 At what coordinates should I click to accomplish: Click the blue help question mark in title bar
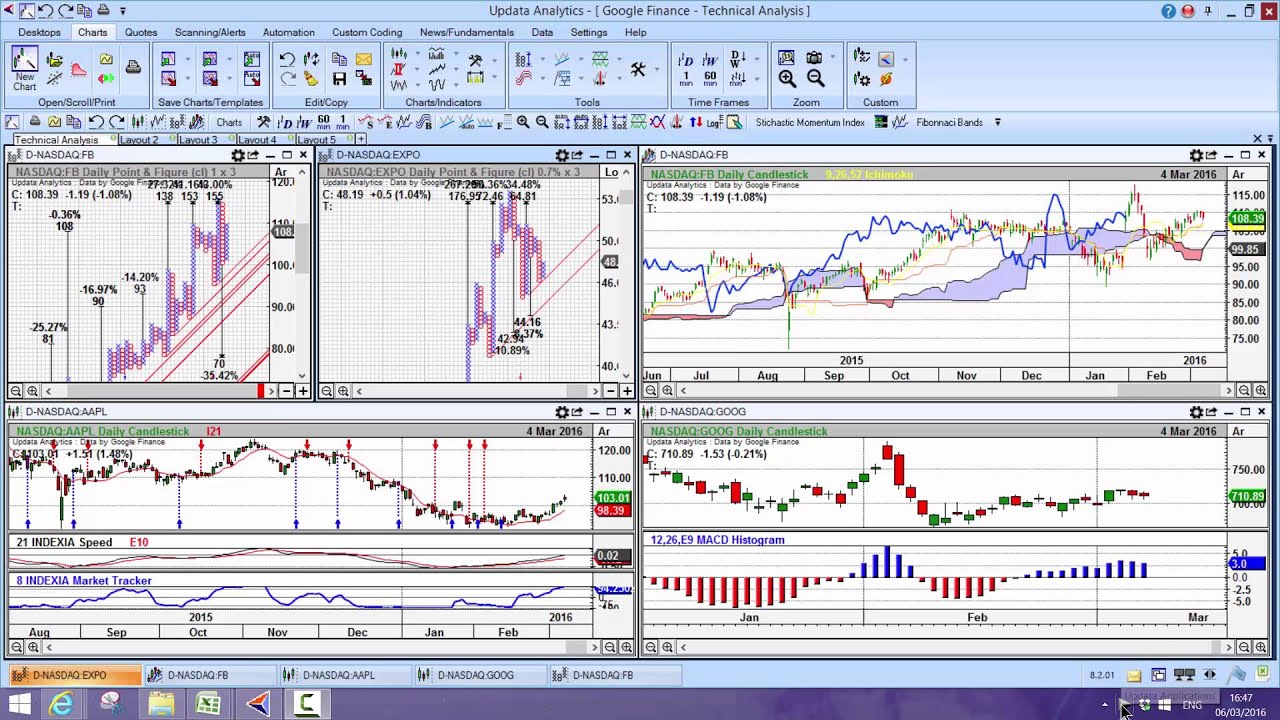1168,11
